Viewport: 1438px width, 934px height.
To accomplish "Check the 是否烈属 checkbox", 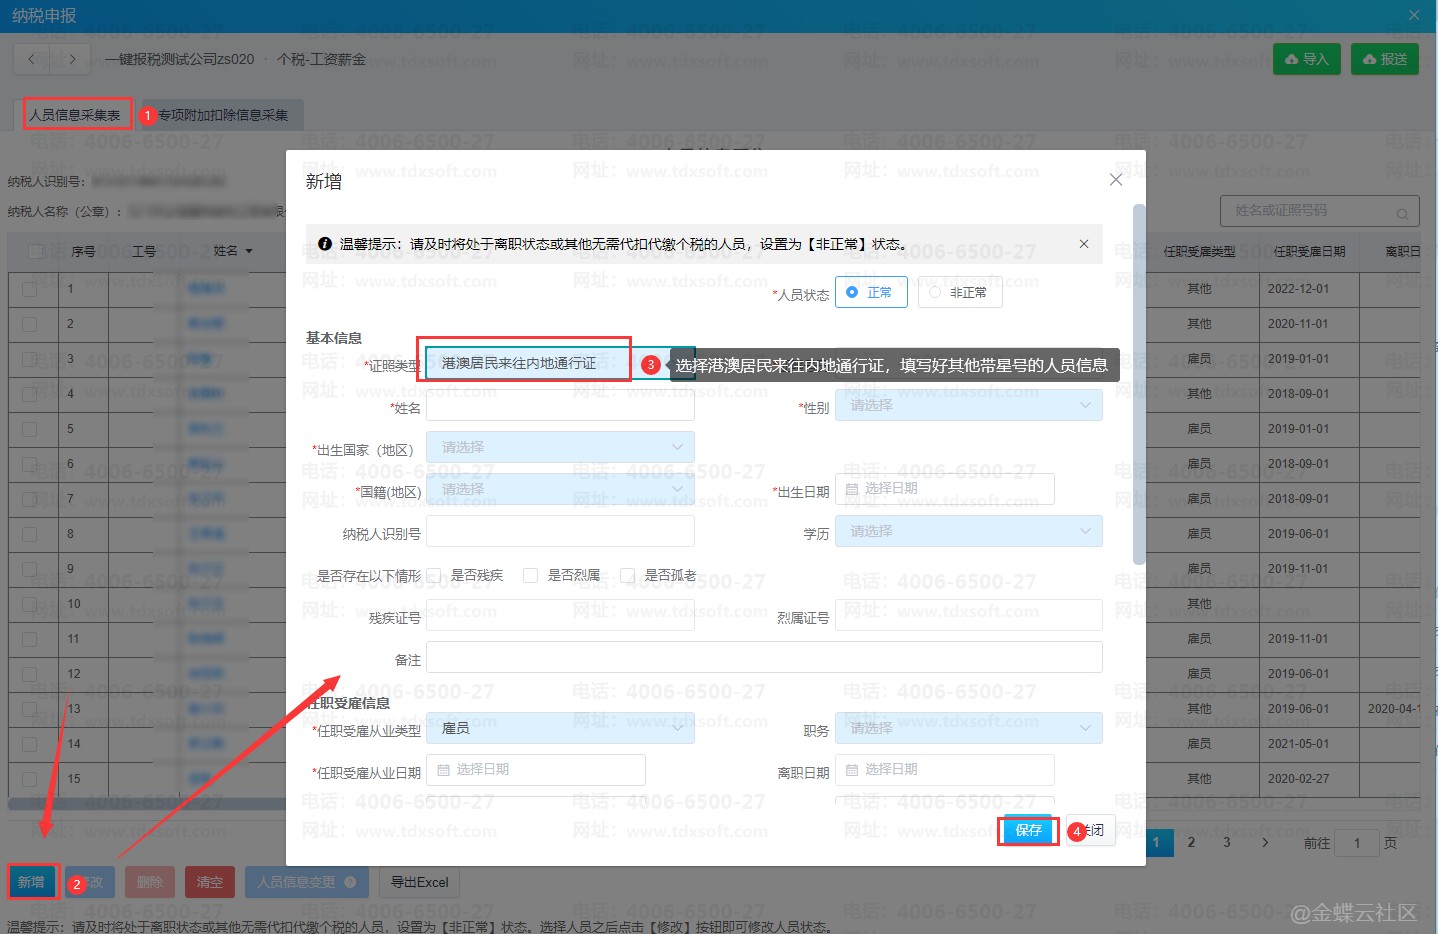I will pos(531,575).
